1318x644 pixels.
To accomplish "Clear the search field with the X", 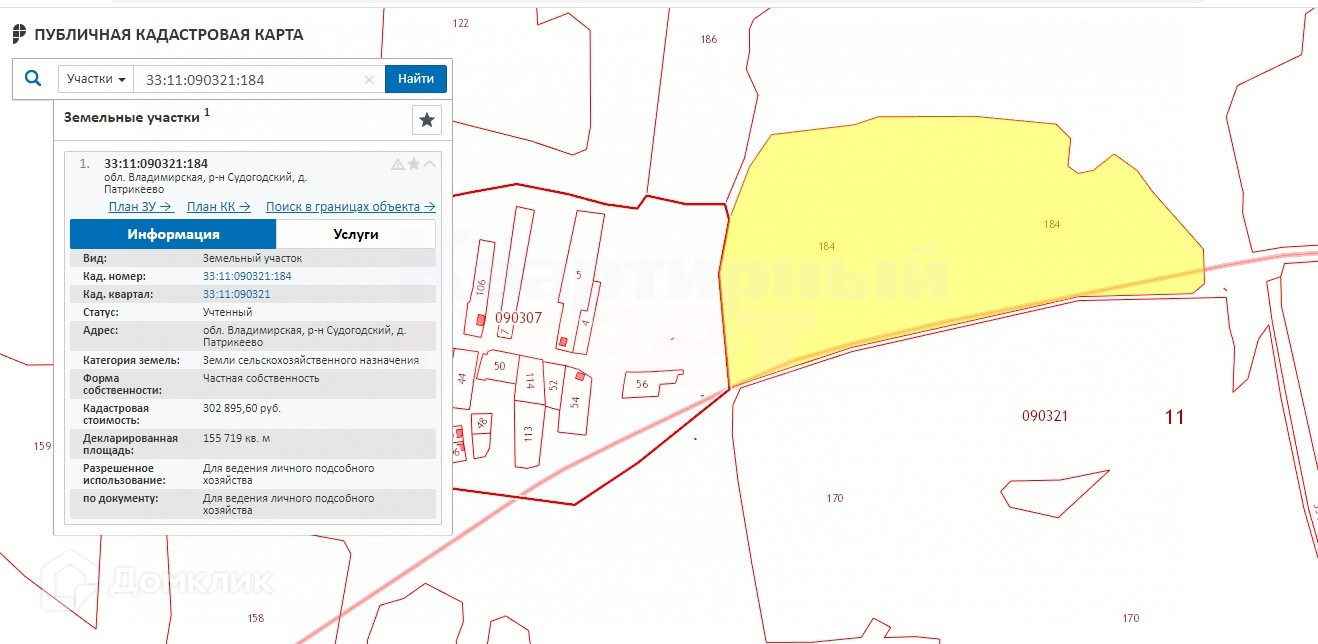I will tap(369, 79).
